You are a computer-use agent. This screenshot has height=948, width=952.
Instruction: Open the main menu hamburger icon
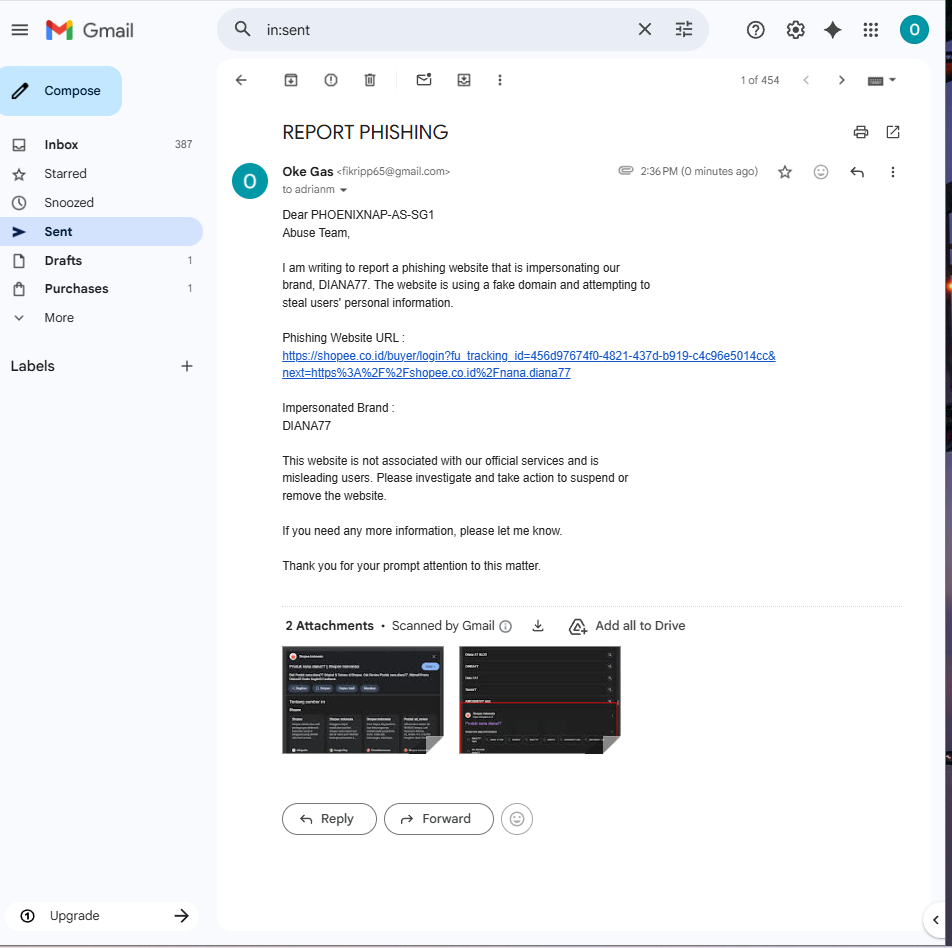coord(19,30)
